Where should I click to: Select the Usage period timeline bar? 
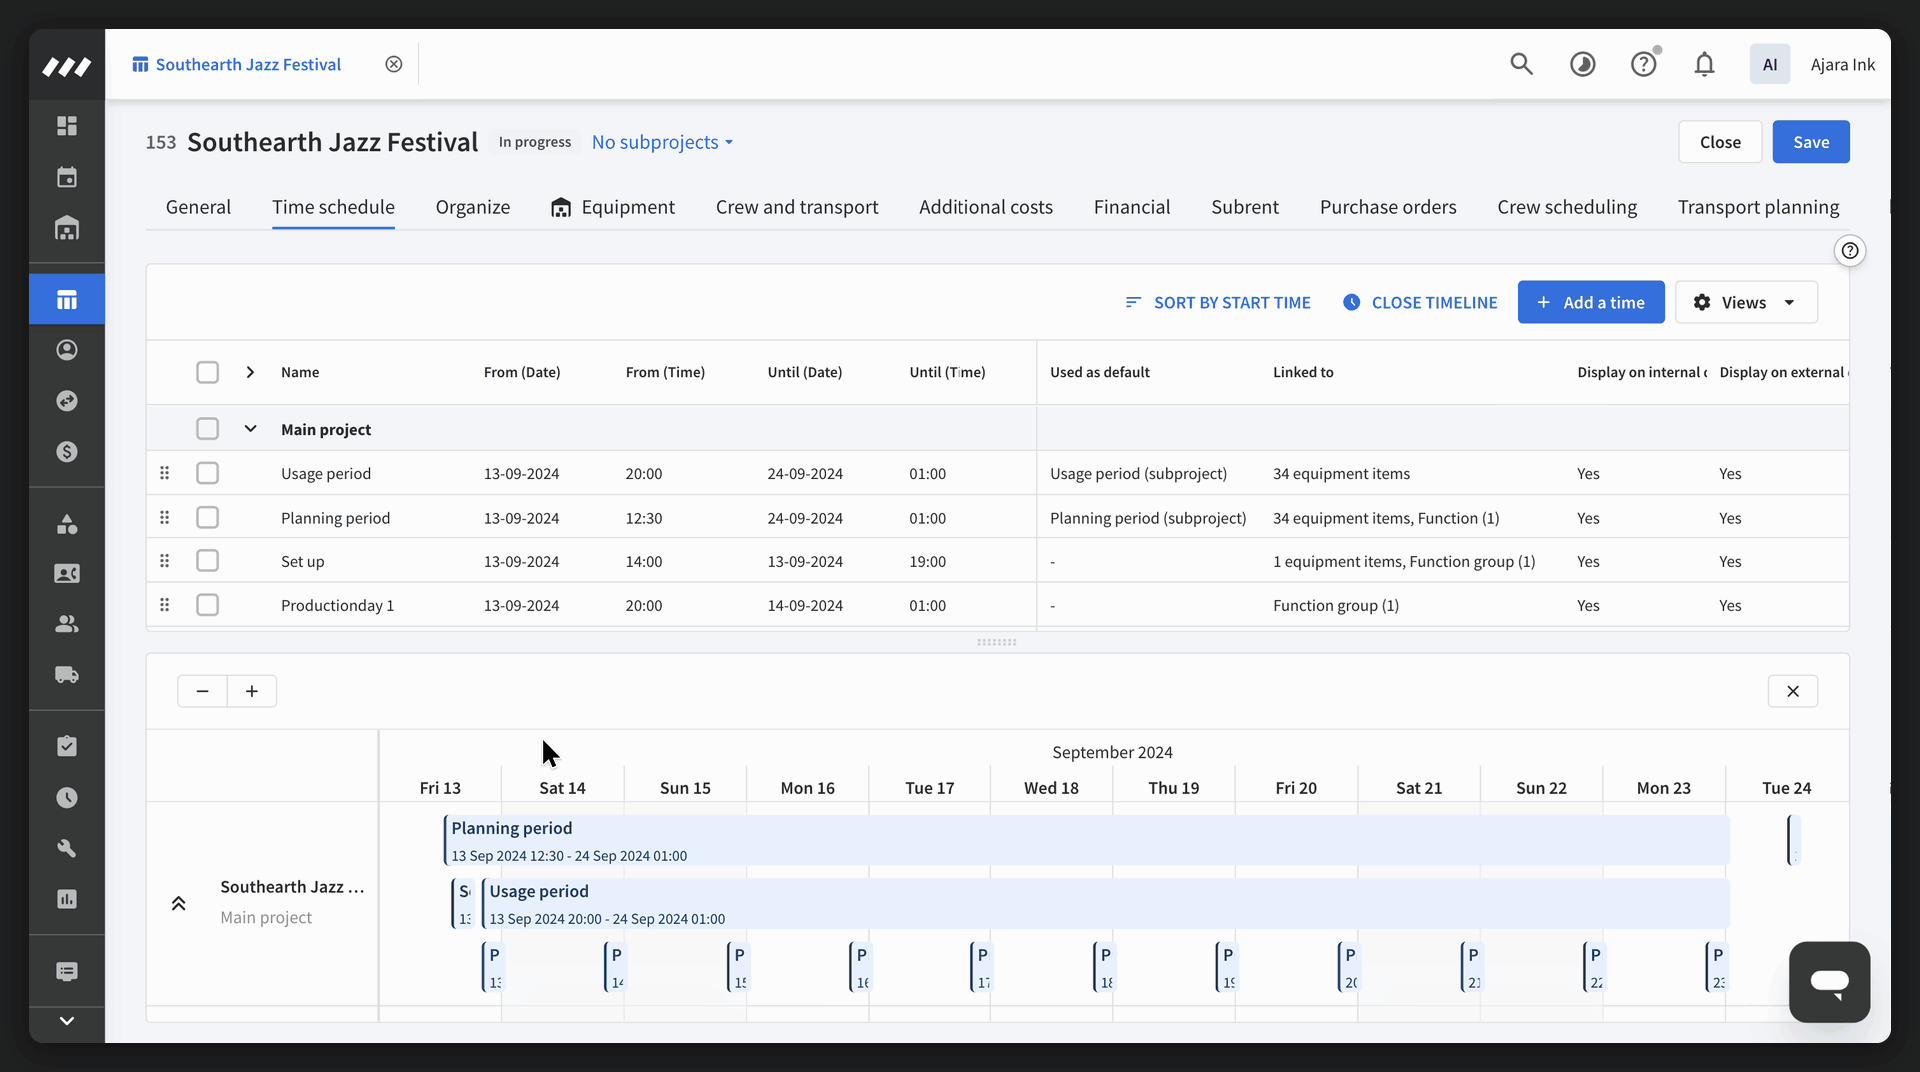1105,904
